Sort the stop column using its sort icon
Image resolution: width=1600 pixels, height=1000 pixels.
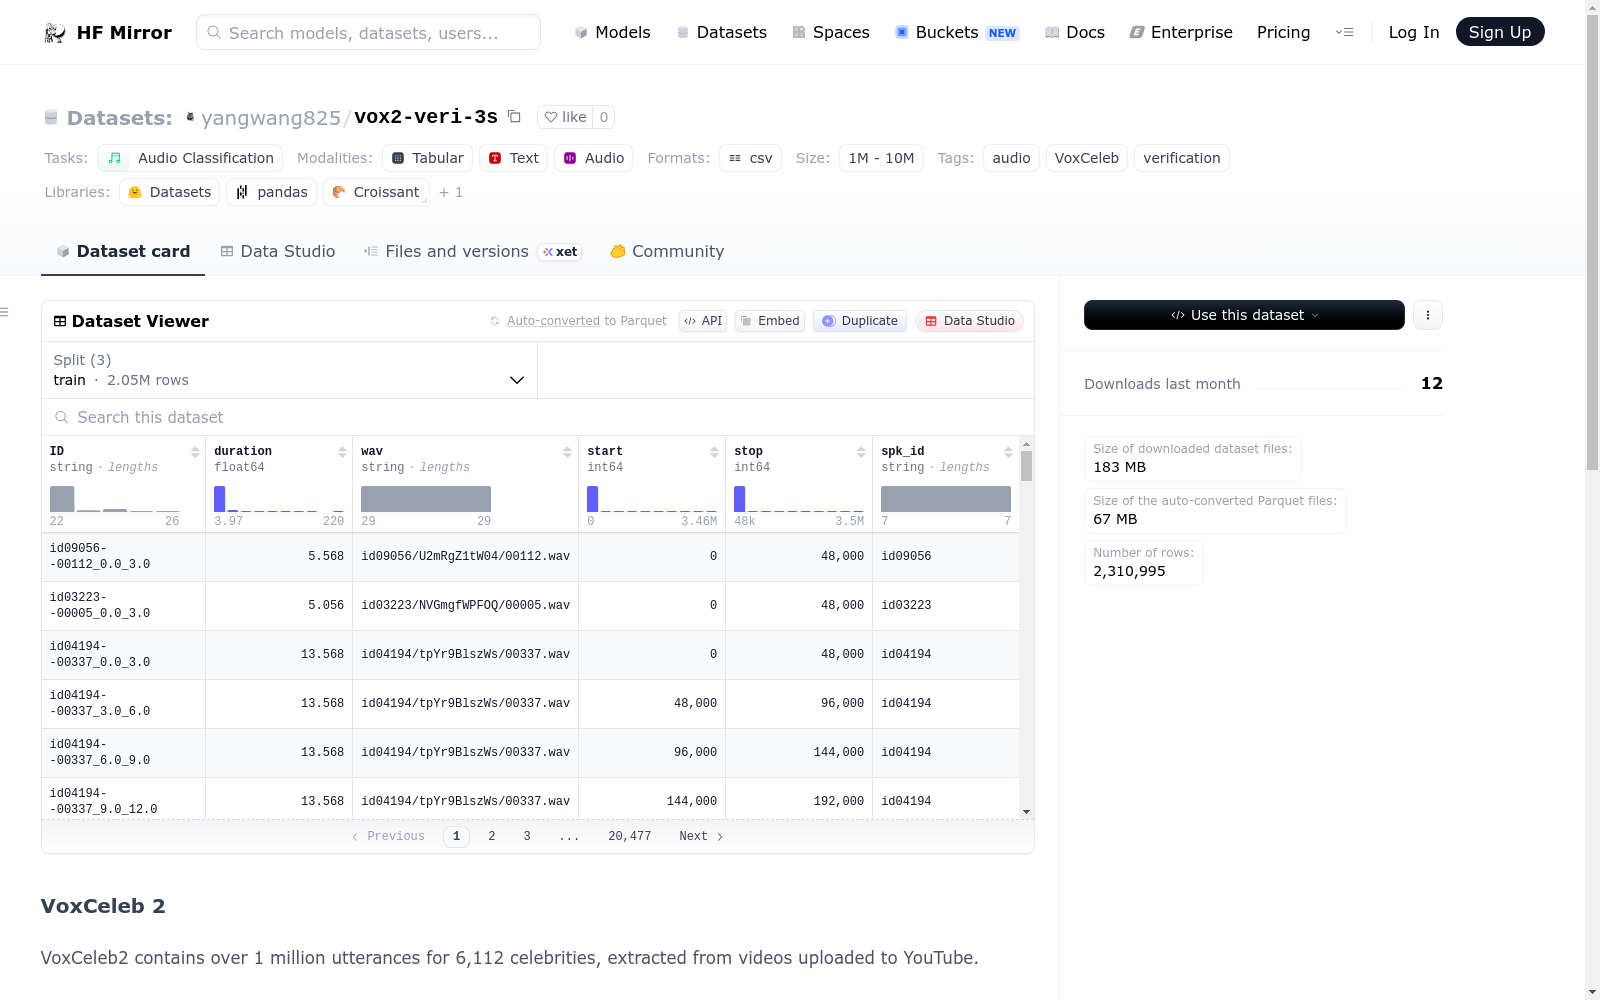click(x=861, y=452)
